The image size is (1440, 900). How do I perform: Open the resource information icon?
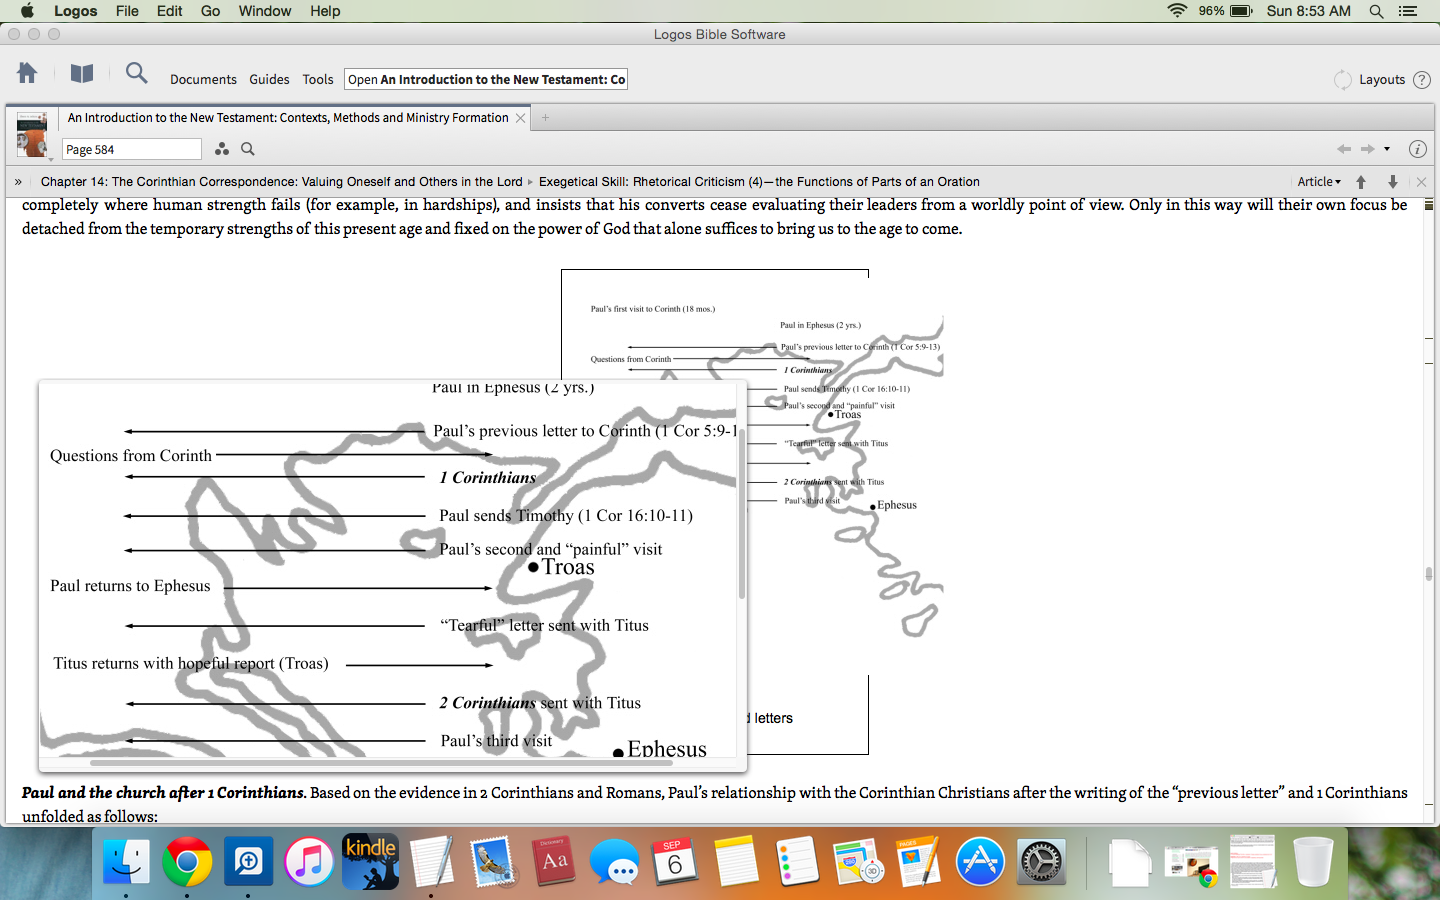1417,149
